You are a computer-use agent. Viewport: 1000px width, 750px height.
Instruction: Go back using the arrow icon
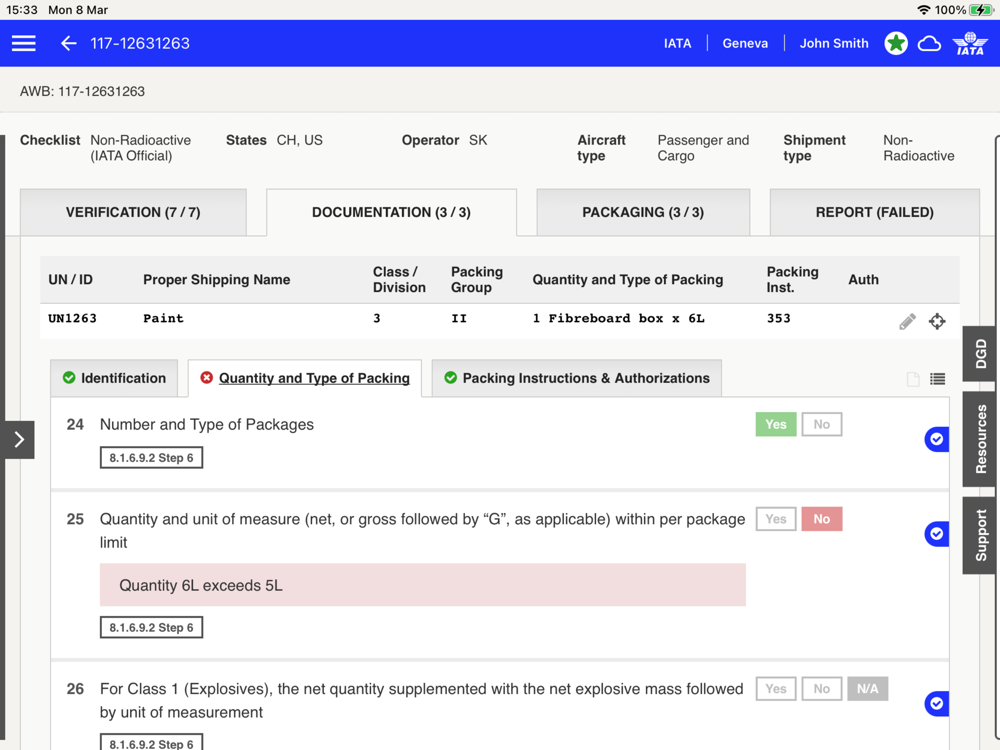[x=68, y=43]
